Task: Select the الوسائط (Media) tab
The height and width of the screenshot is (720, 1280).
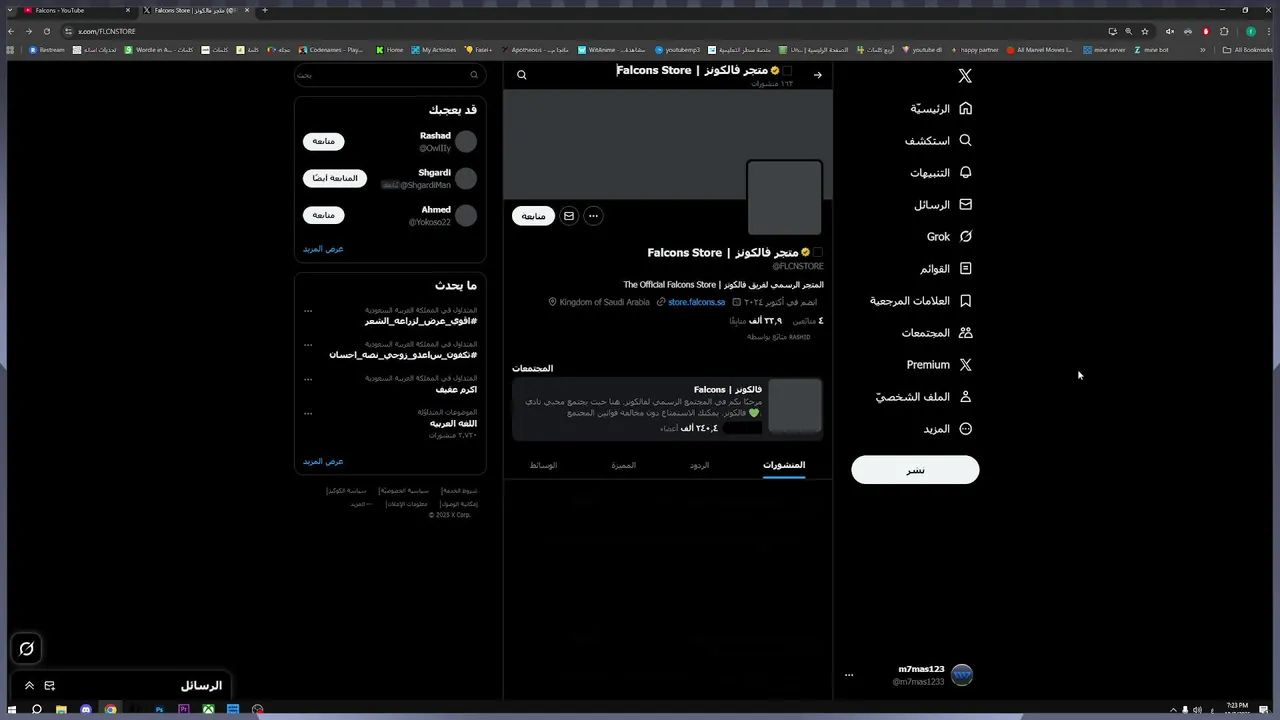Action: pyautogui.click(x=543, y=465)
